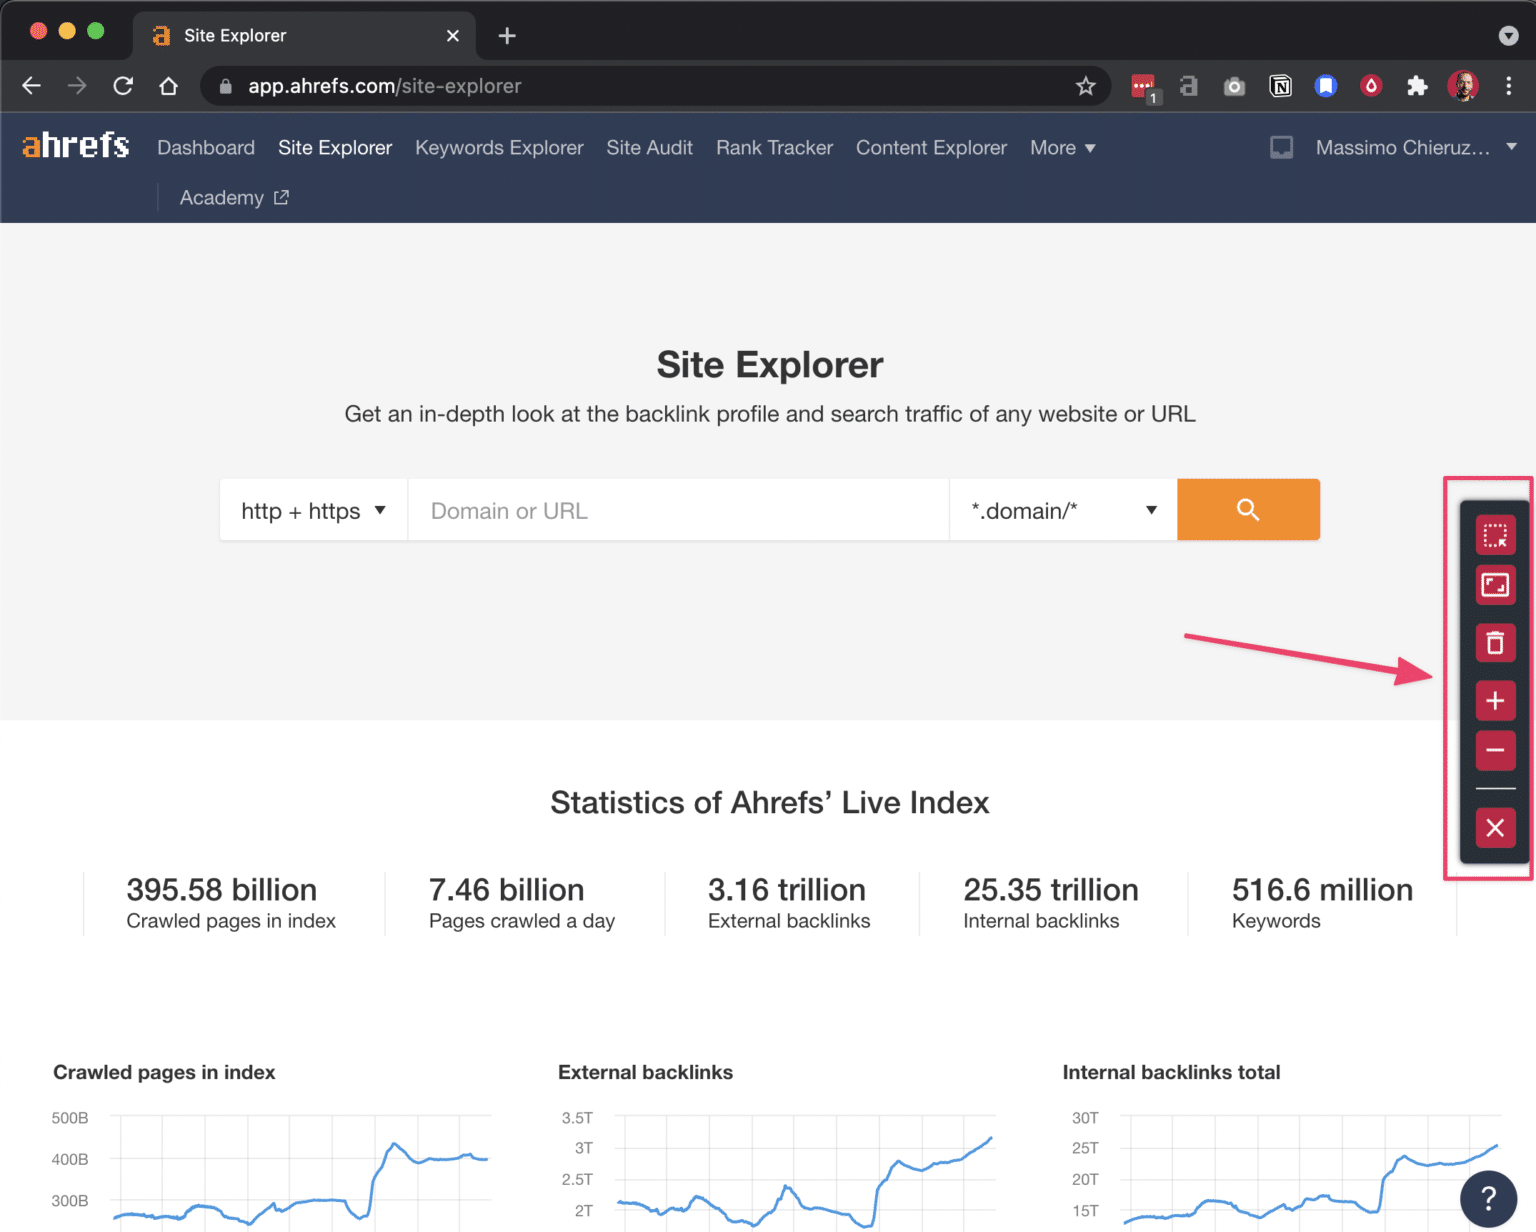Select the window capture tool
Viewport: 1536px width, 1232px height.
[x=1495, y=585]
